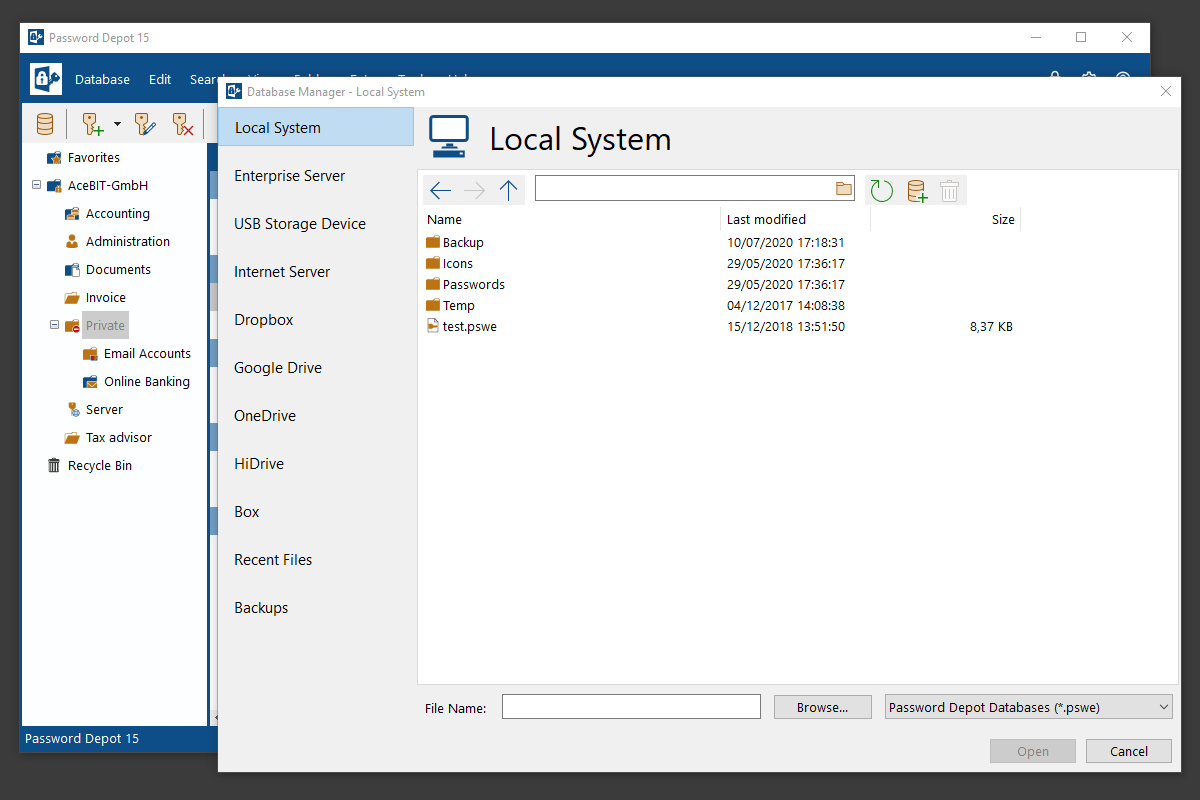Open the add password dropdown arrow
The image size is (1200, 800).
tap(117, 124)
